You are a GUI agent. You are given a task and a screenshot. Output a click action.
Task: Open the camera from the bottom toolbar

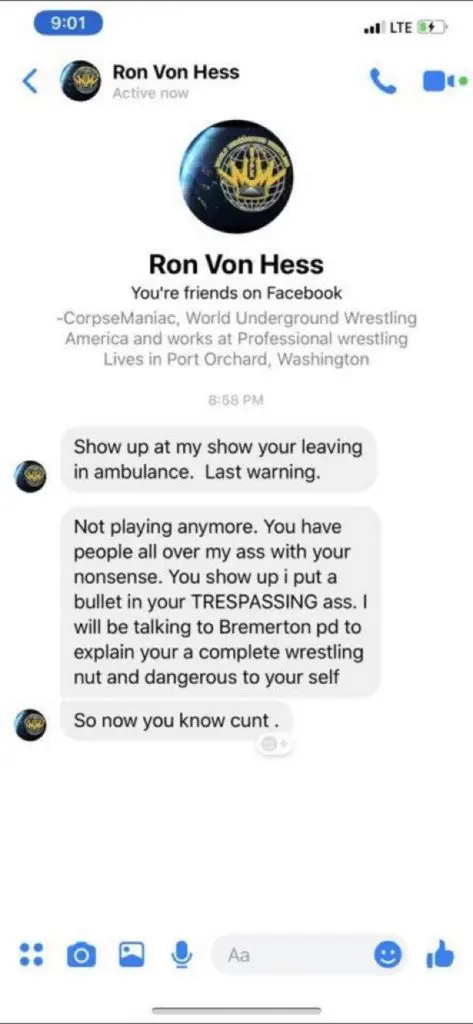click(x=81, y=955)
